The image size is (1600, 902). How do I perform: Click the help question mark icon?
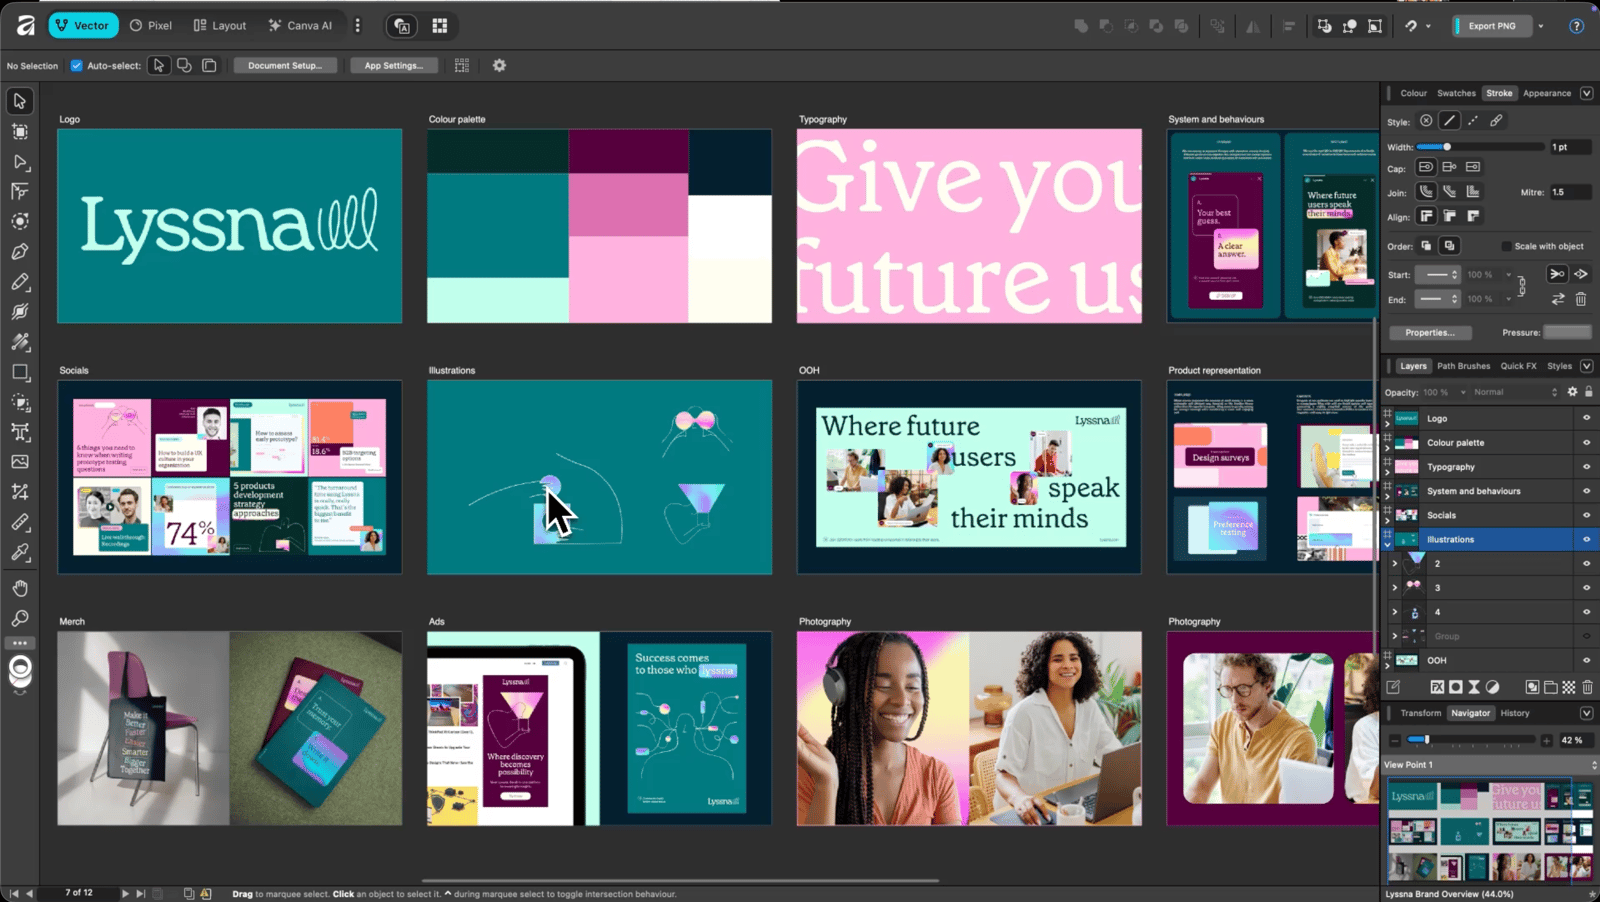pos(1576,26)
